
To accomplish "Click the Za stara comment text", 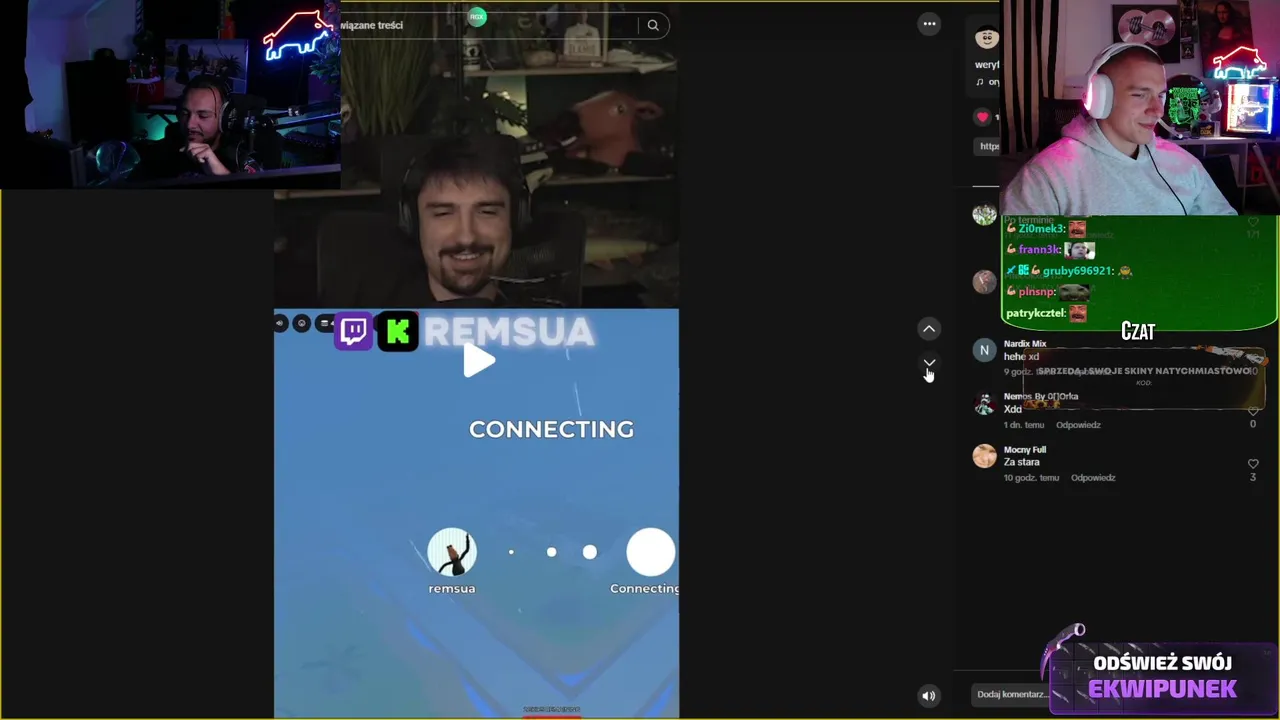I will [x=1022, y=462].
